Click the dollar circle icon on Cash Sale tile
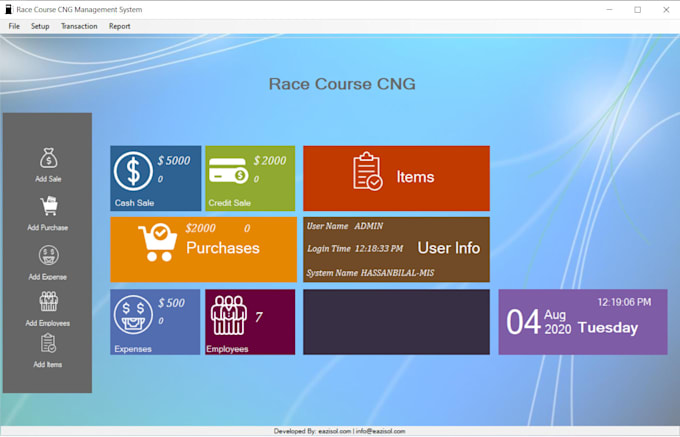This screenshot has height=437, width=680. [x=133, y=171]
